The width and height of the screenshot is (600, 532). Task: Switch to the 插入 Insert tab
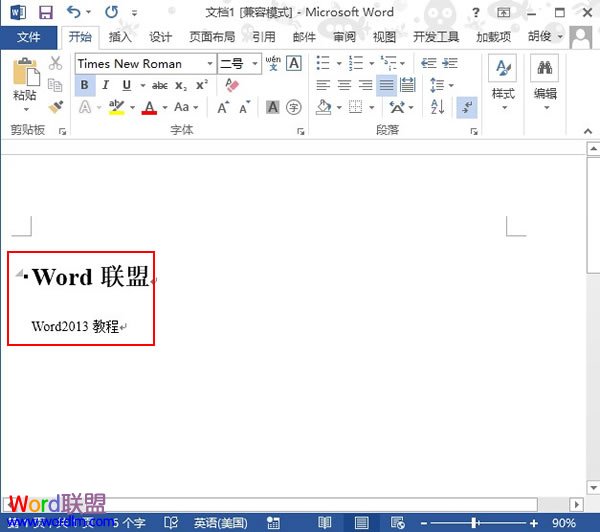[x=120, y=37]
